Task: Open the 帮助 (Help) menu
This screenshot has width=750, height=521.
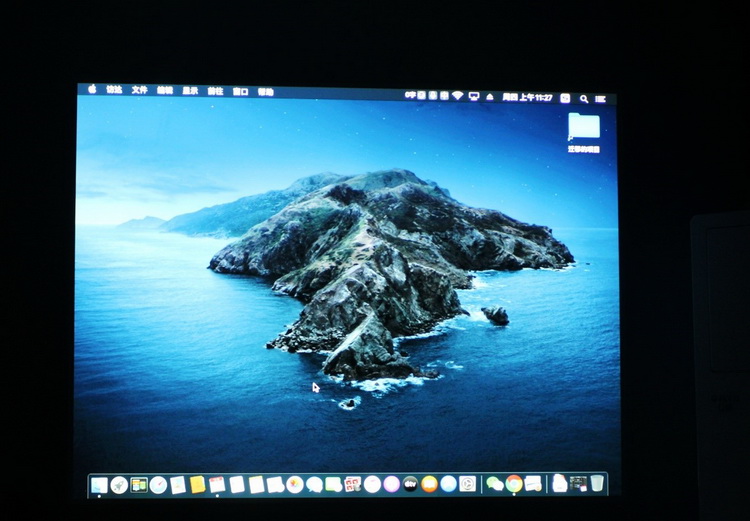Action: [265, 91]
